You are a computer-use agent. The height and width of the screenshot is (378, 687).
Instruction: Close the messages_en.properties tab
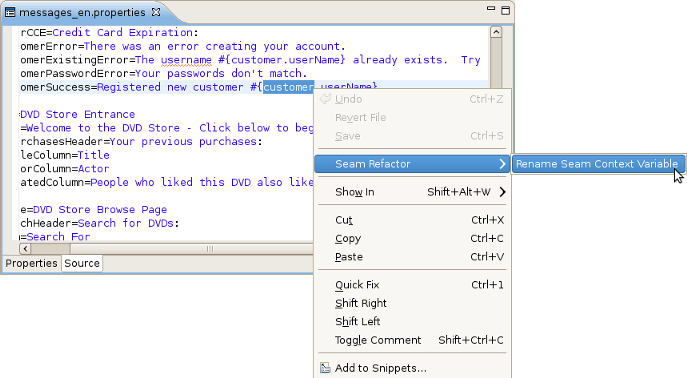click(x=156, y=12)
